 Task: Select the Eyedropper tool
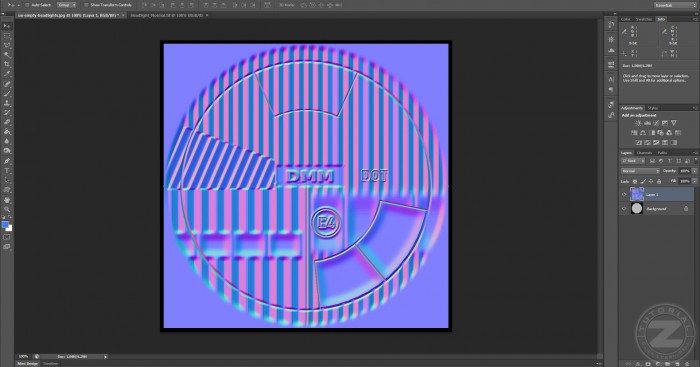(7, 74)
